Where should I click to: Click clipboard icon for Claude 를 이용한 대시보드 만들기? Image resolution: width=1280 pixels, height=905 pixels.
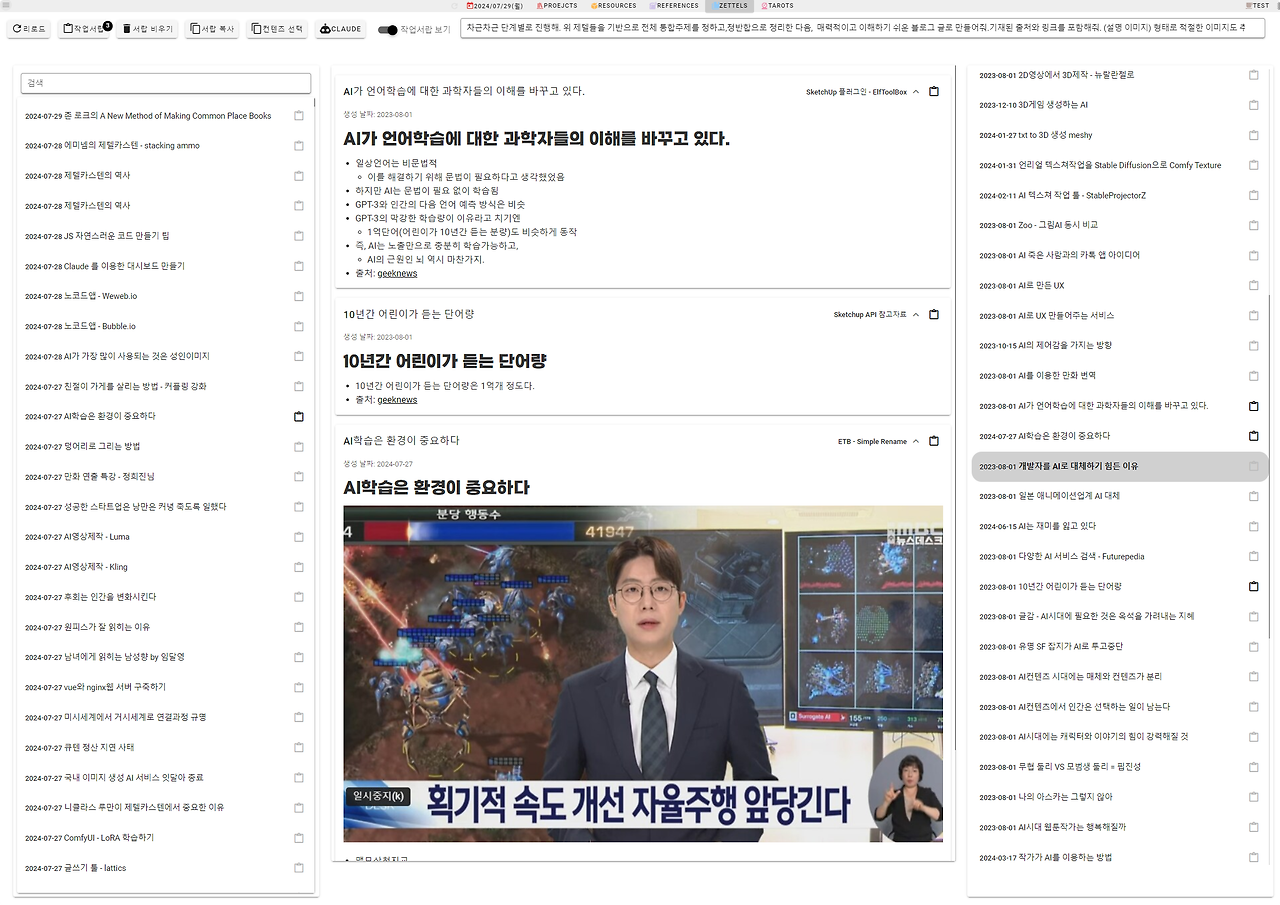pyautogui.click(x=299, y=266)
